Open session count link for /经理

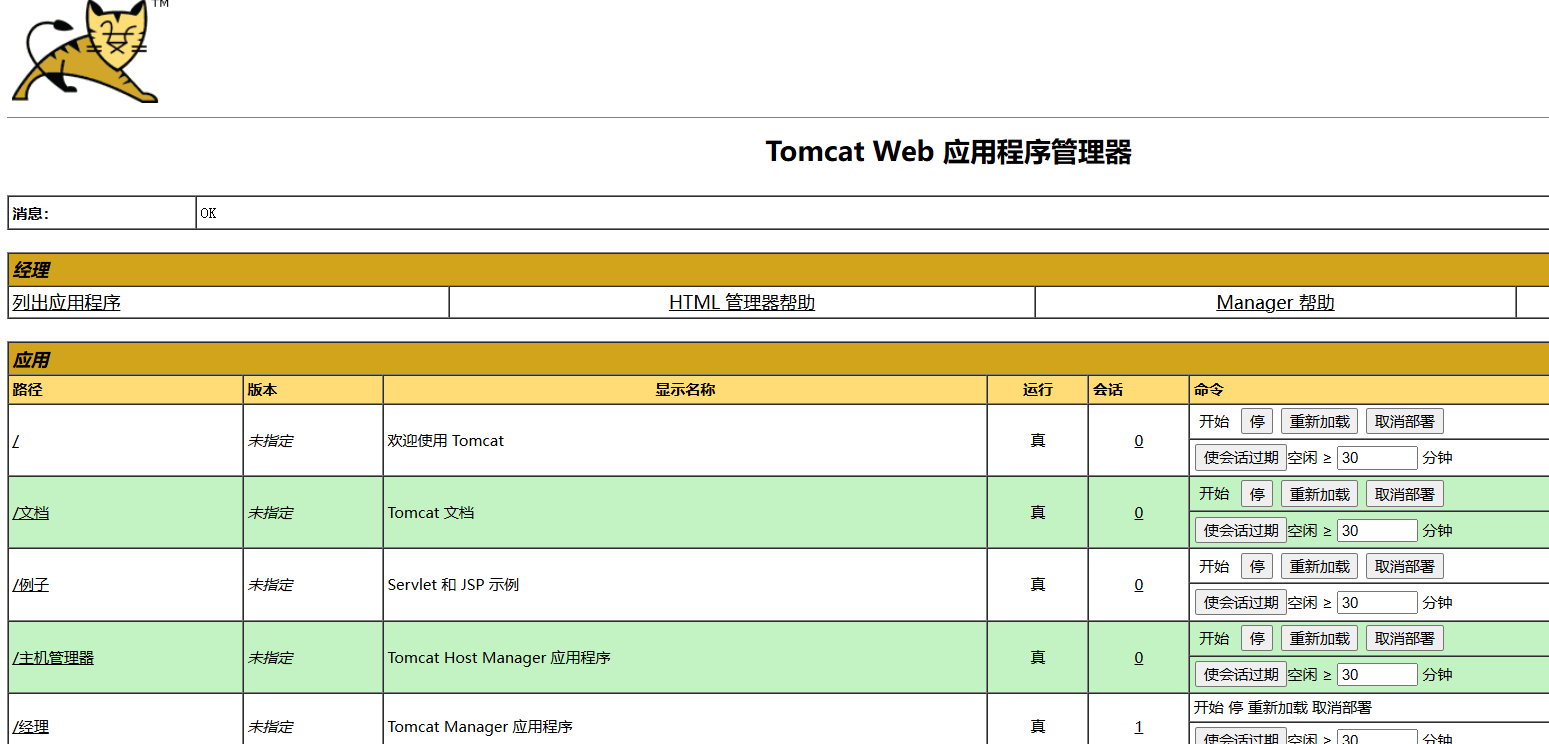1138,727
